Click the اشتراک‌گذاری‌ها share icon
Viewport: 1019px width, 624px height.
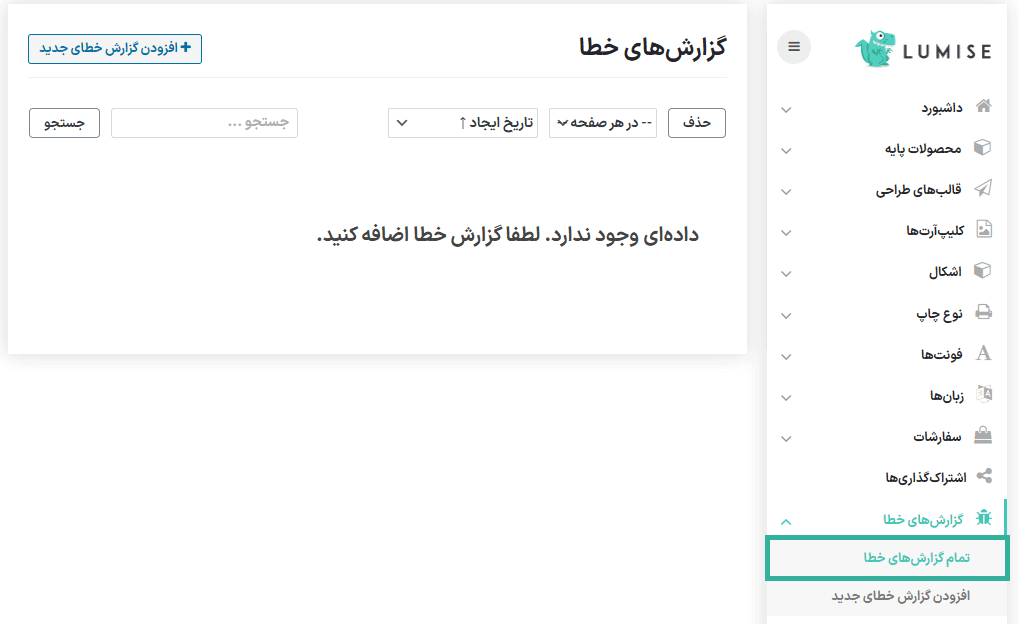coord(984,476)
